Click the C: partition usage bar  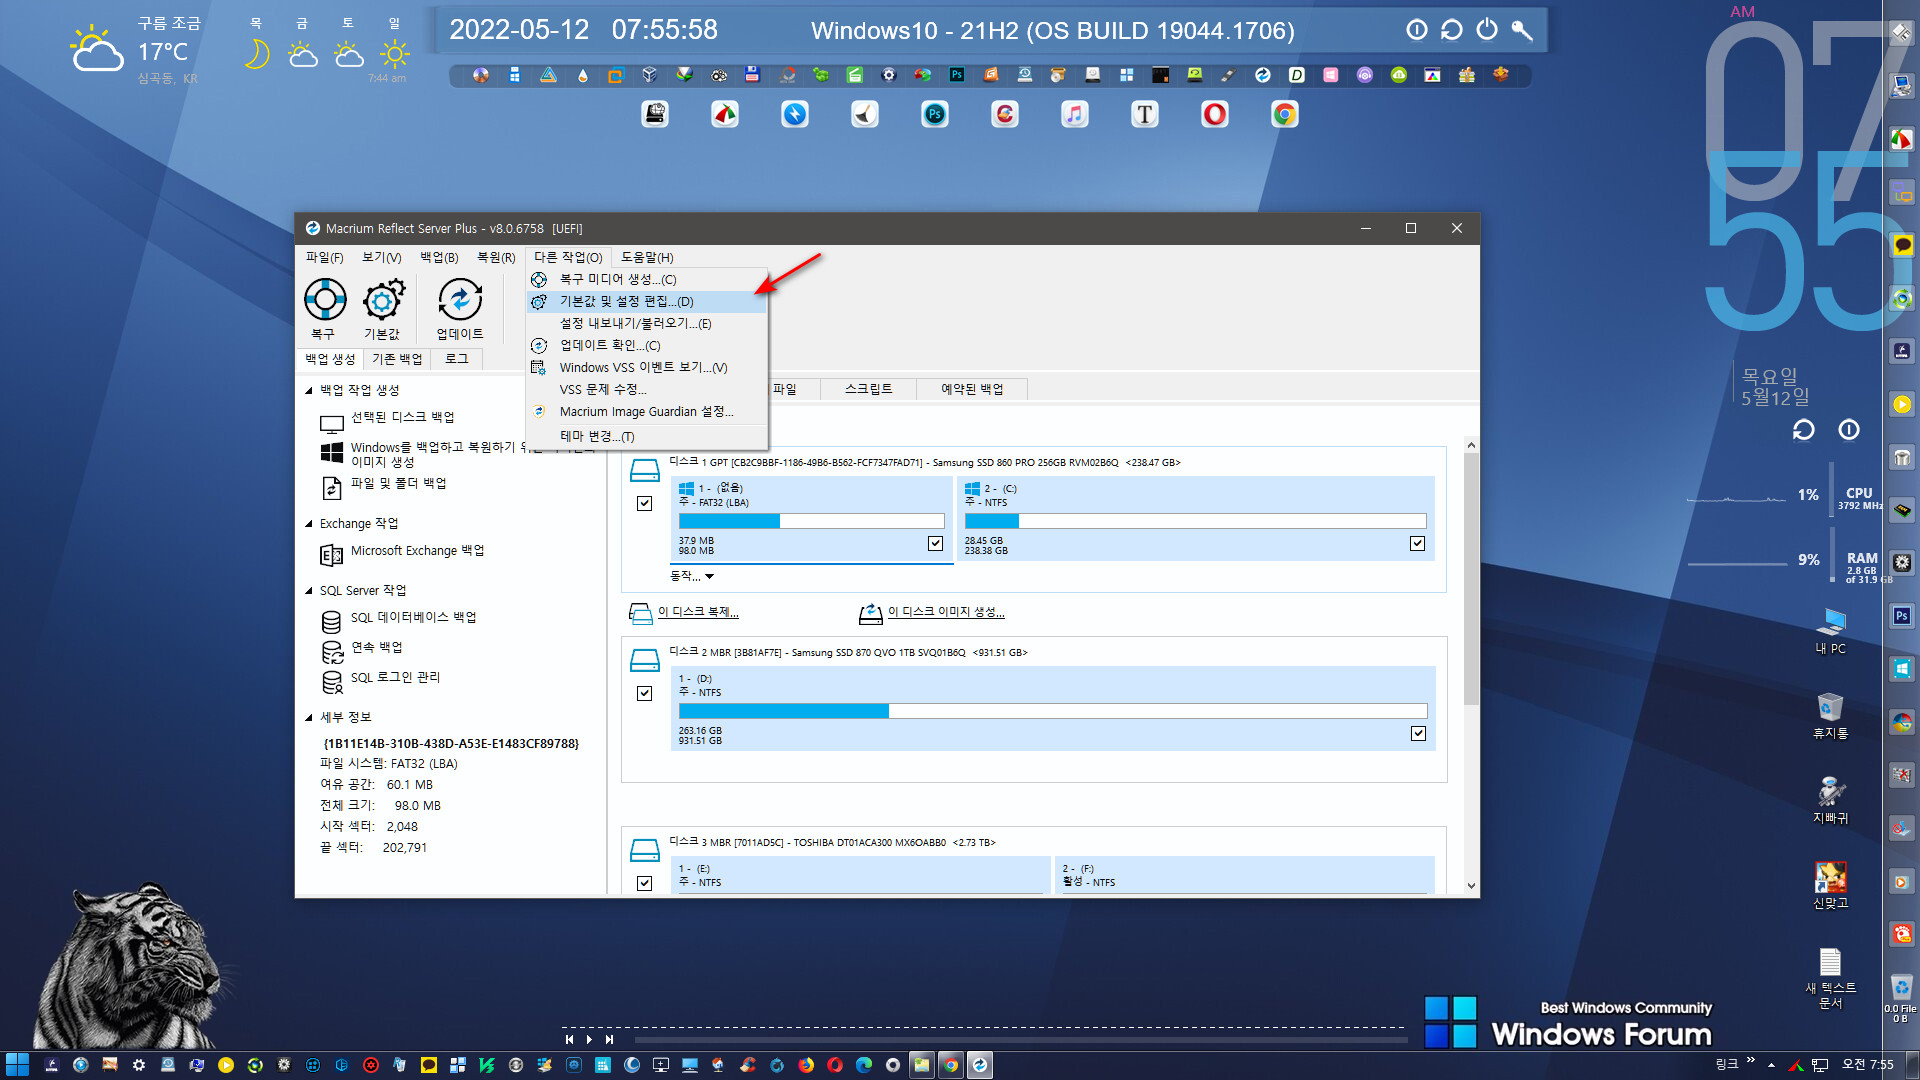[x=1195, y=521]
